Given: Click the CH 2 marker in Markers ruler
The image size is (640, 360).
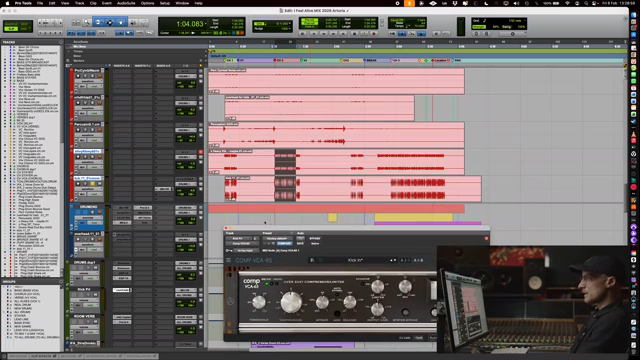Looking at the screenshot, I should [279, 60].
